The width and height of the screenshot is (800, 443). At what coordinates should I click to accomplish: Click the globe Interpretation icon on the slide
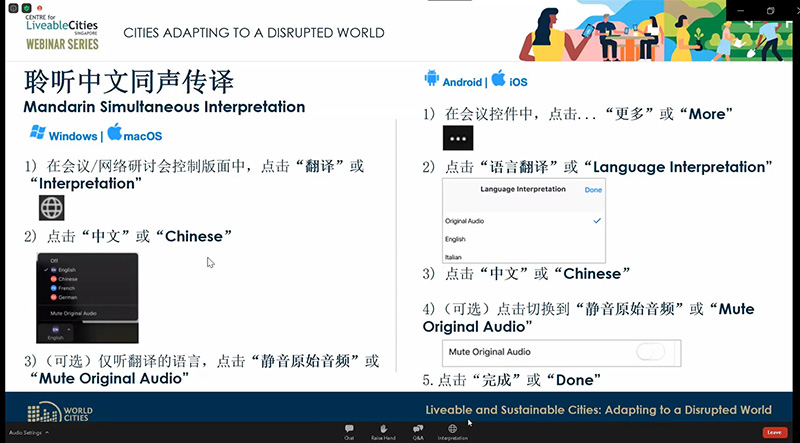click(52, 207)
